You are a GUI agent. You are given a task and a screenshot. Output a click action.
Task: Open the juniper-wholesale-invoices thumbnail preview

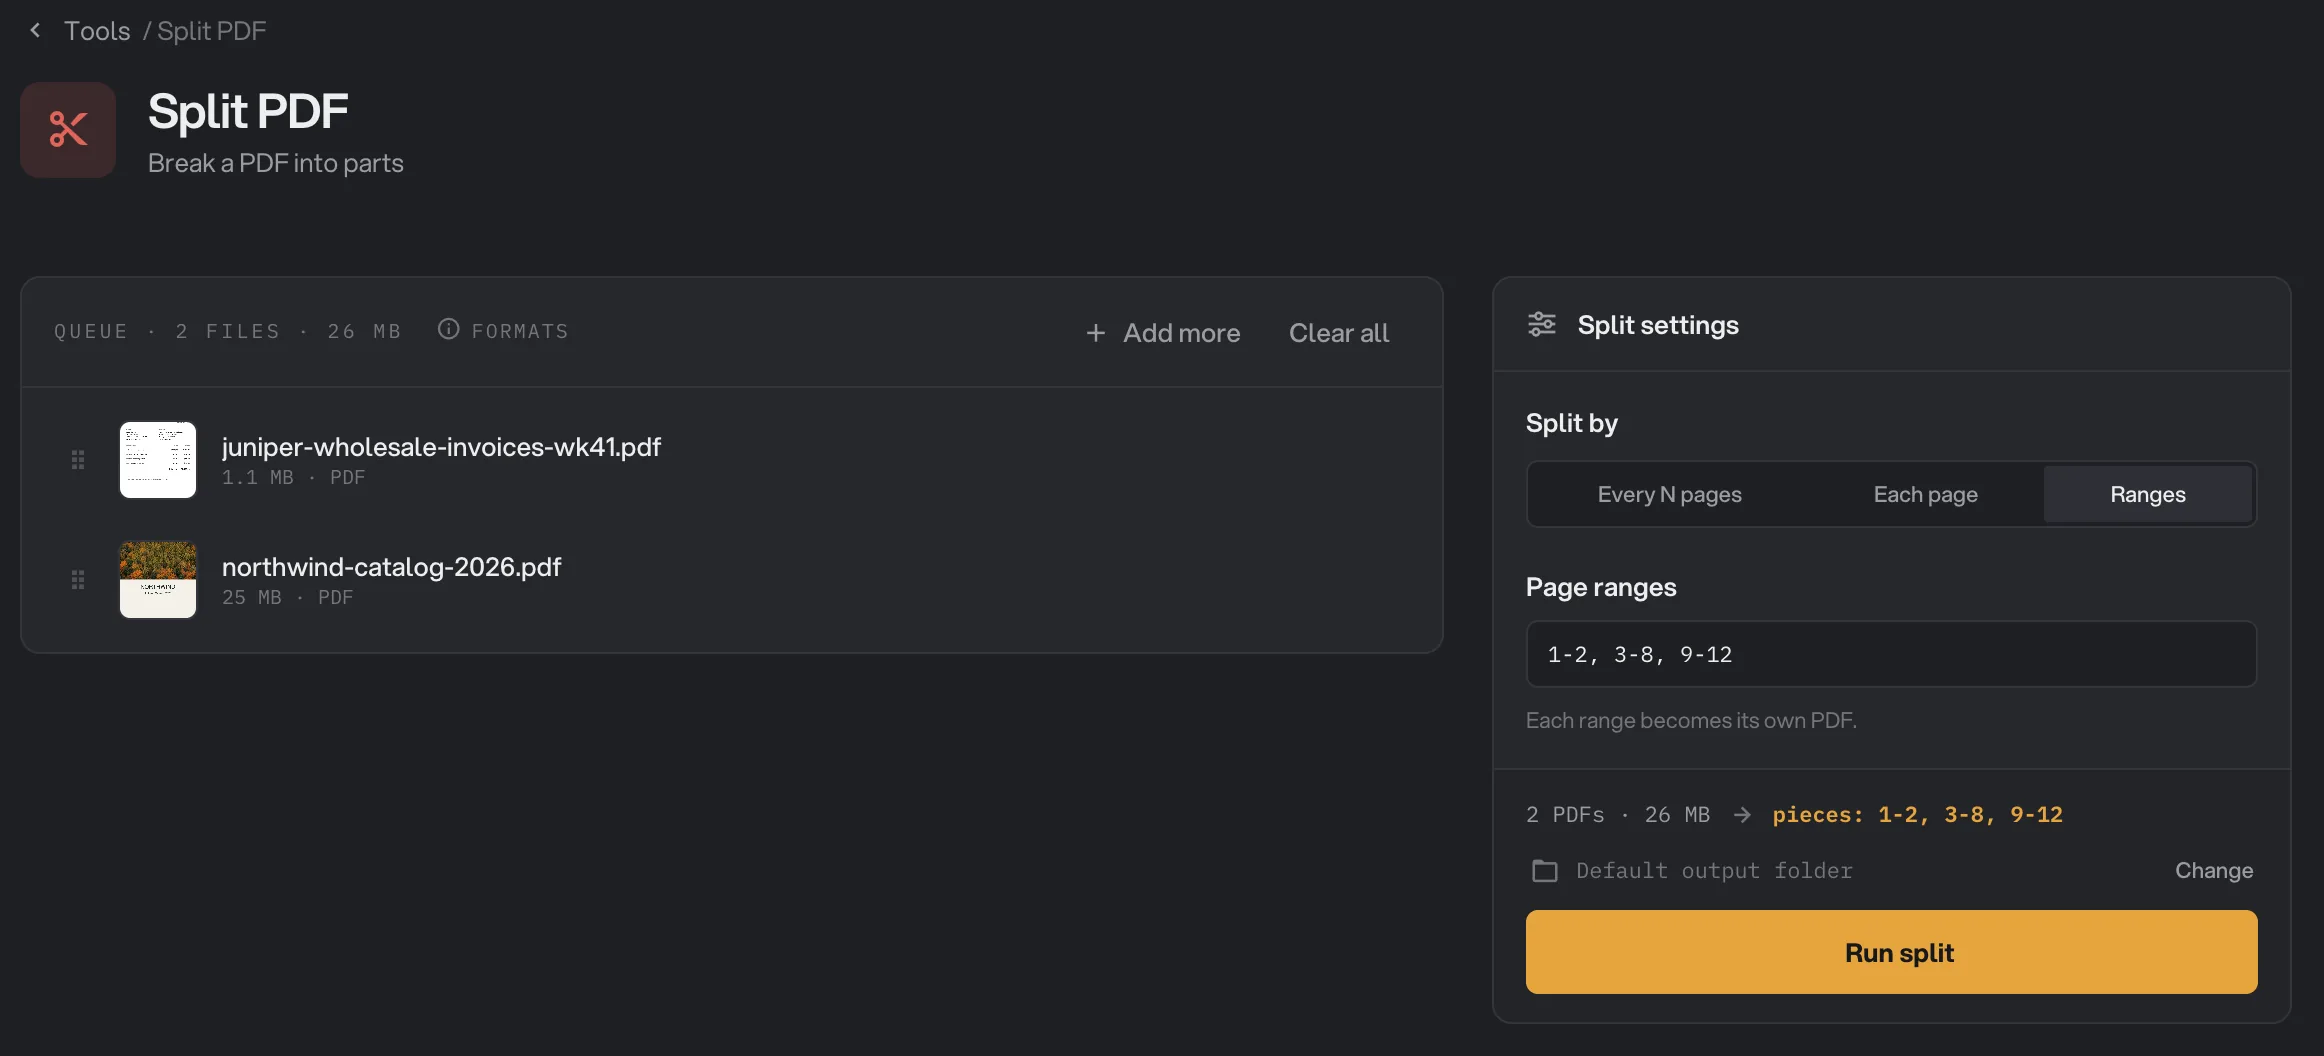(x=158, y=460)
